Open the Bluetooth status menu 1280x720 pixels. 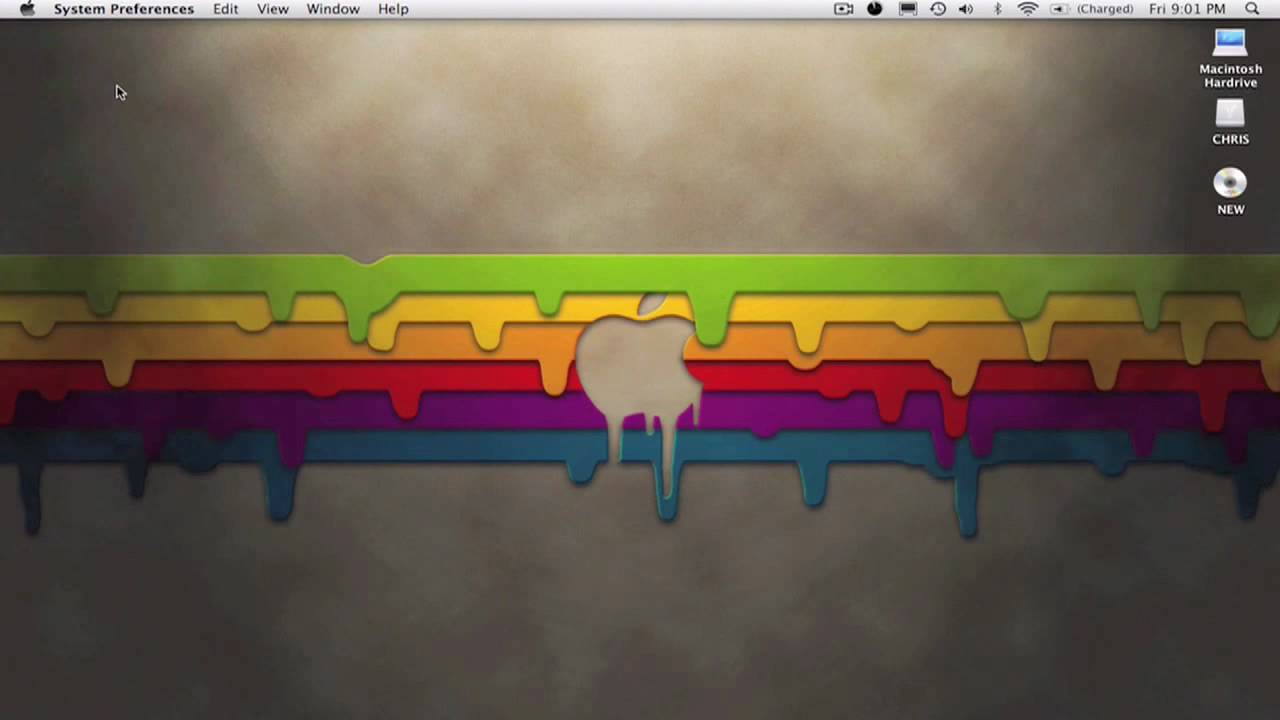(x=997, y=9)
